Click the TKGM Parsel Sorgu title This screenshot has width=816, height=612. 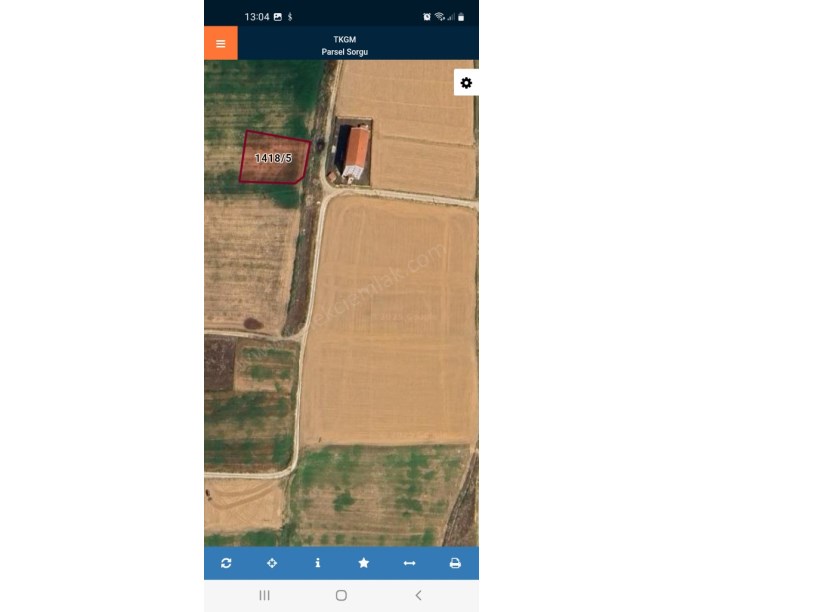[x=345, y=45]
